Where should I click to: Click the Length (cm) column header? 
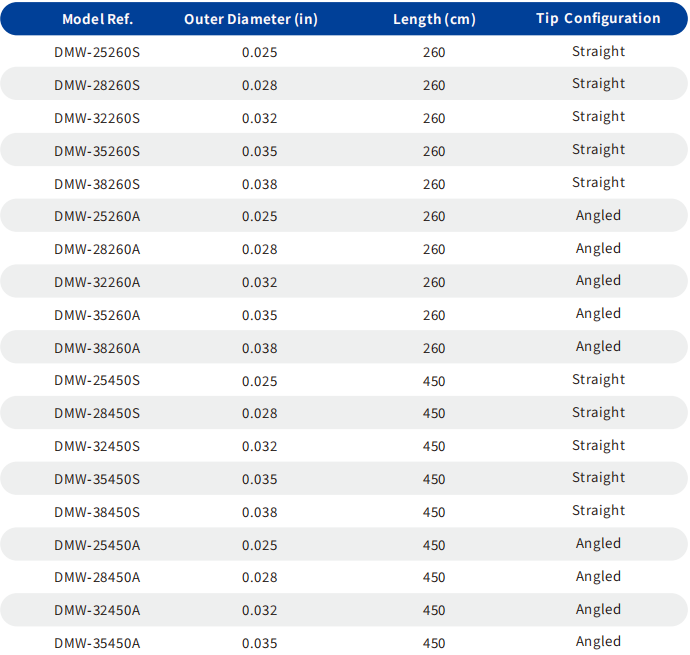click(x=434, y=19)
